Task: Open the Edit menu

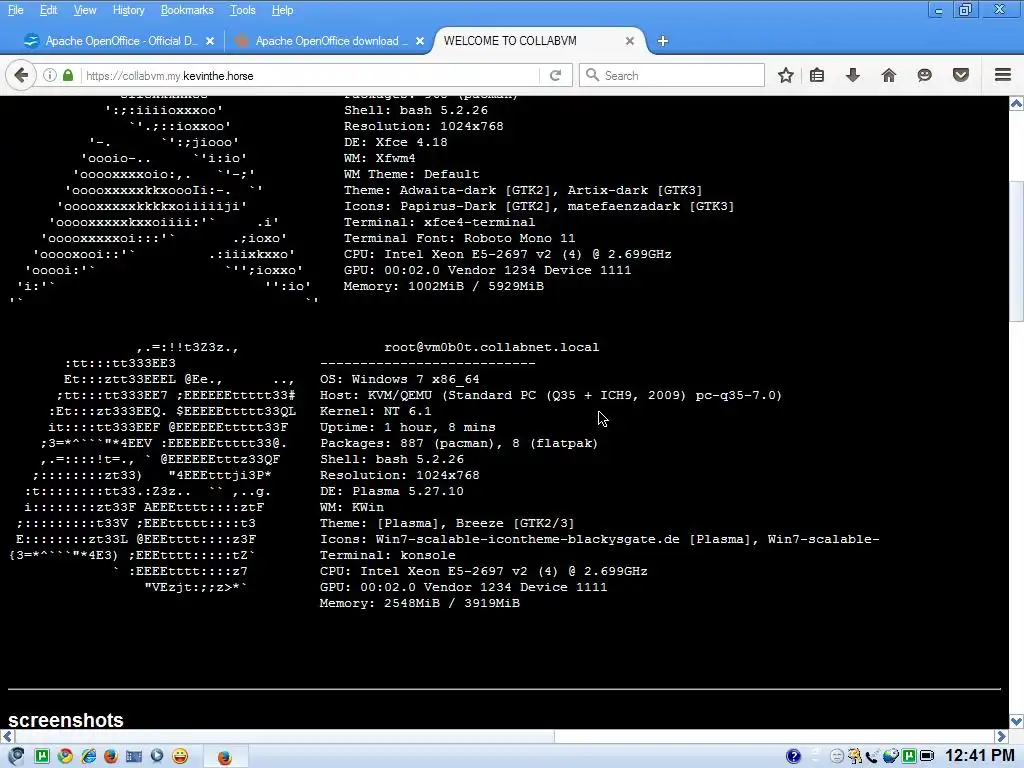Action: pyautogui.click(x=48, y=10)
